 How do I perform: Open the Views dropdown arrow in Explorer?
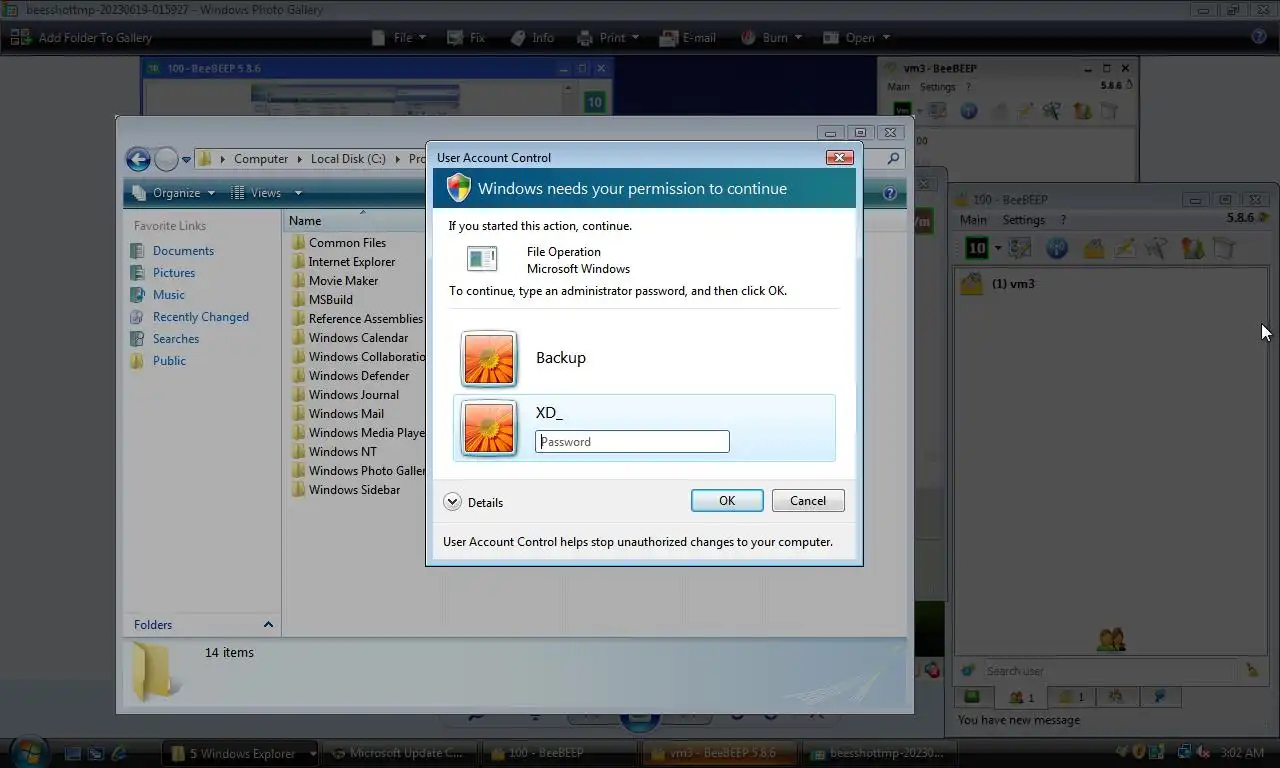[297, 193]
